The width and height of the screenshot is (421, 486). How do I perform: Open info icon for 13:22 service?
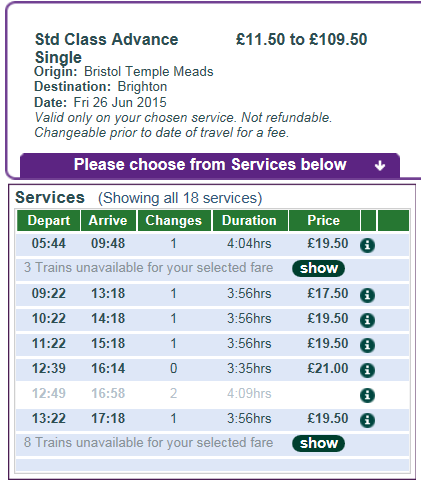pos(367,420)
